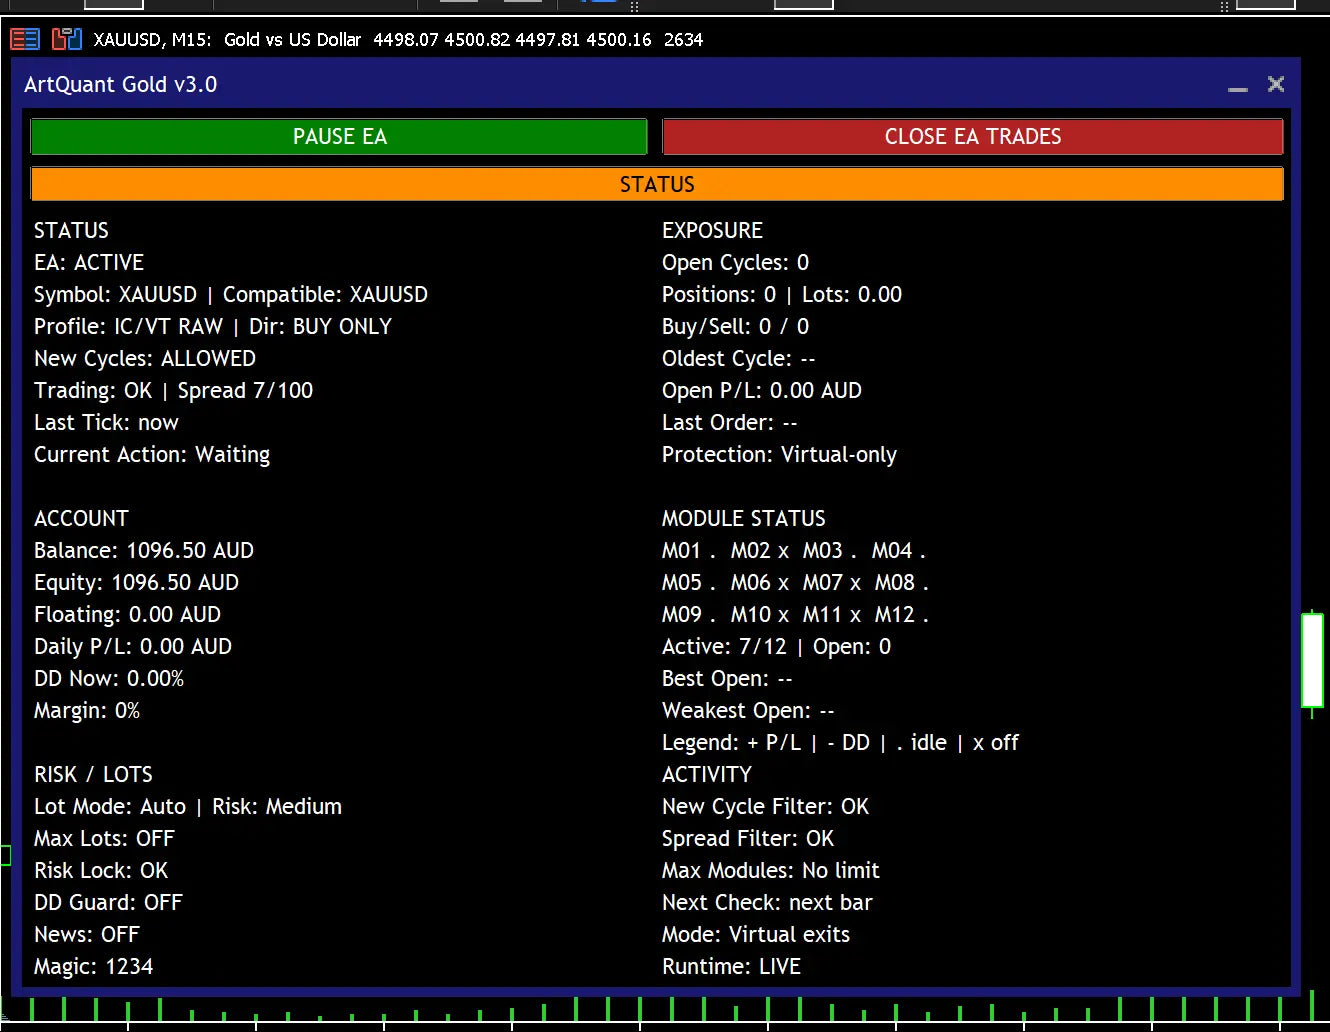Click the MODULE STATUS section heading

pos(744,518)
